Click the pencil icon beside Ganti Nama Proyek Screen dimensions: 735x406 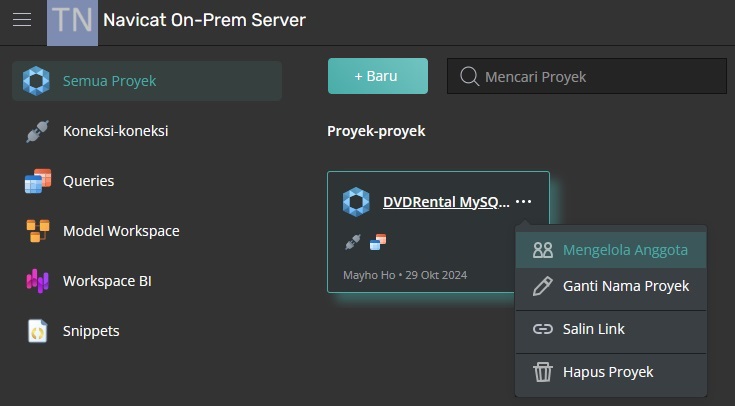543,286
